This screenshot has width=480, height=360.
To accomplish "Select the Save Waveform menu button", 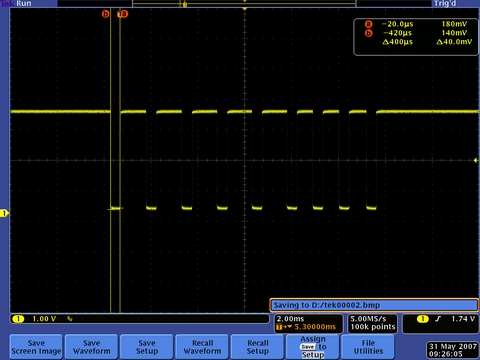I will (x=91, y=347).
